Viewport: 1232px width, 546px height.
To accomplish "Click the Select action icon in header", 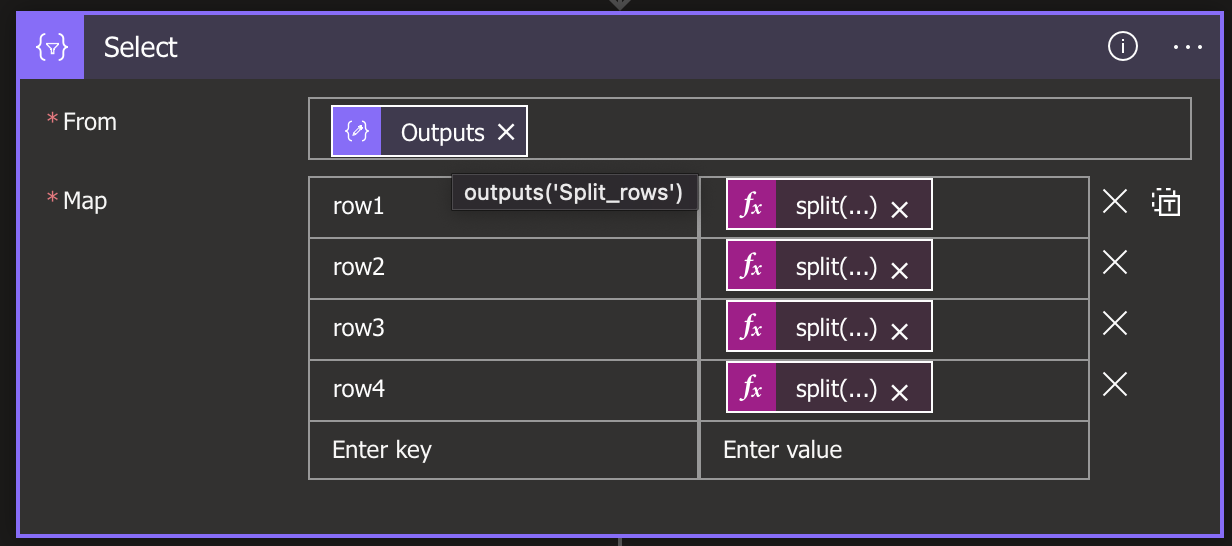I will coord(52,47).
